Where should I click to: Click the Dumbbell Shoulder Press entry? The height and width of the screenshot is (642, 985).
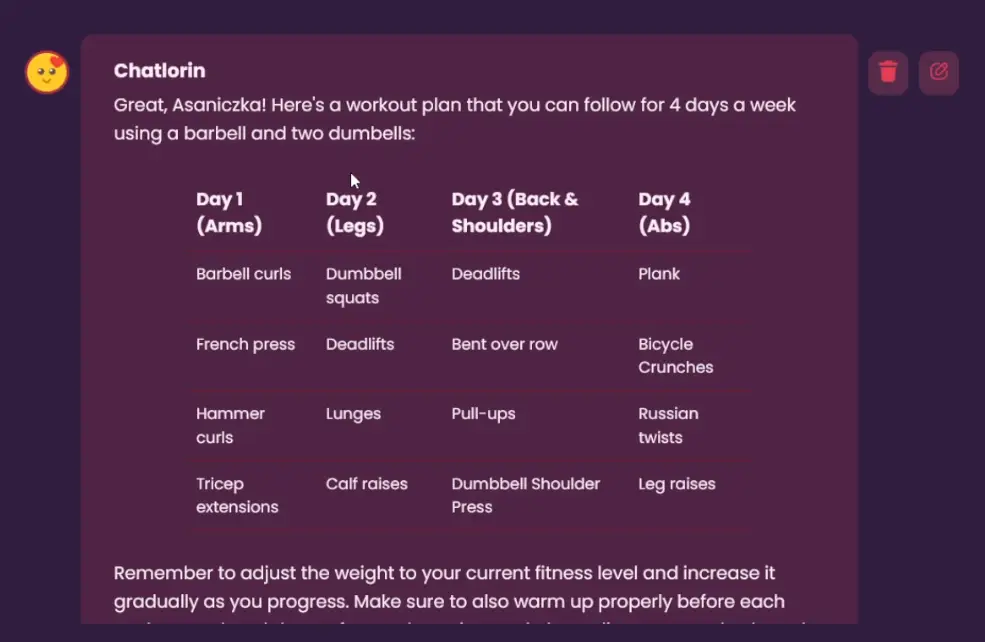point(526,495)
